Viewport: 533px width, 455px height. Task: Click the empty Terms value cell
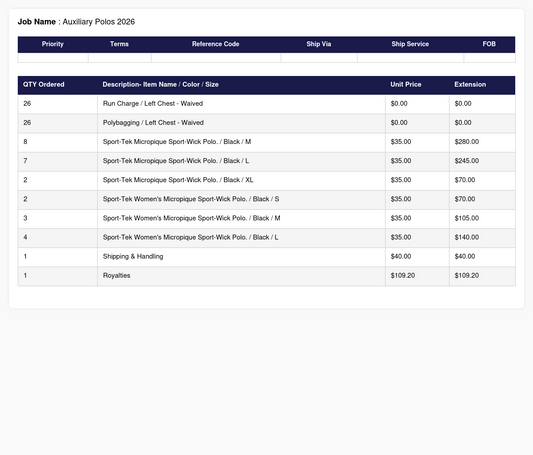tap(120, 58)
